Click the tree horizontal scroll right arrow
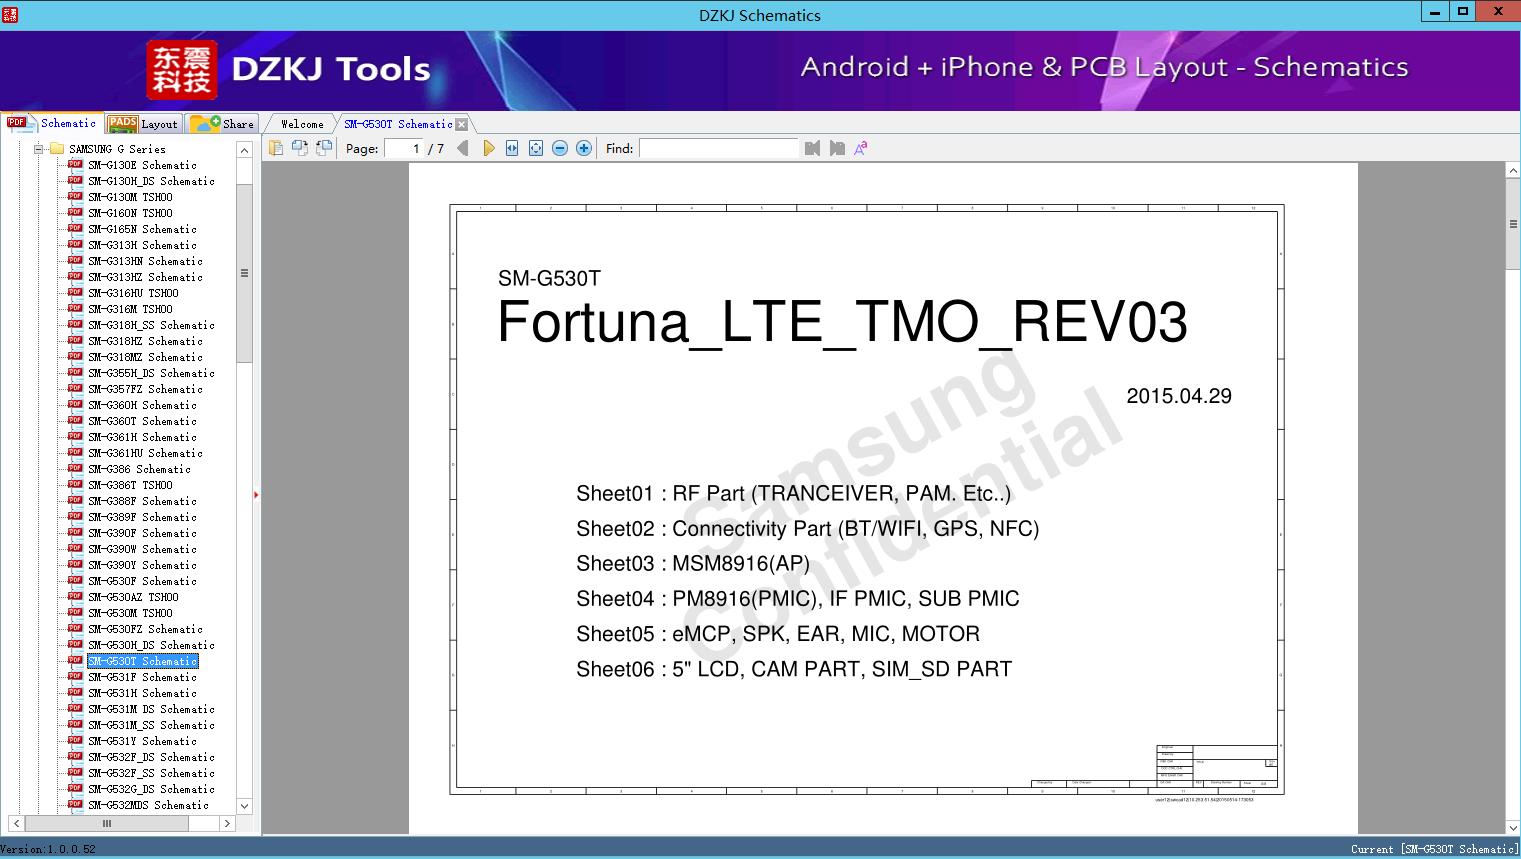The image size is (1521, 859). [x=227, y=824]
